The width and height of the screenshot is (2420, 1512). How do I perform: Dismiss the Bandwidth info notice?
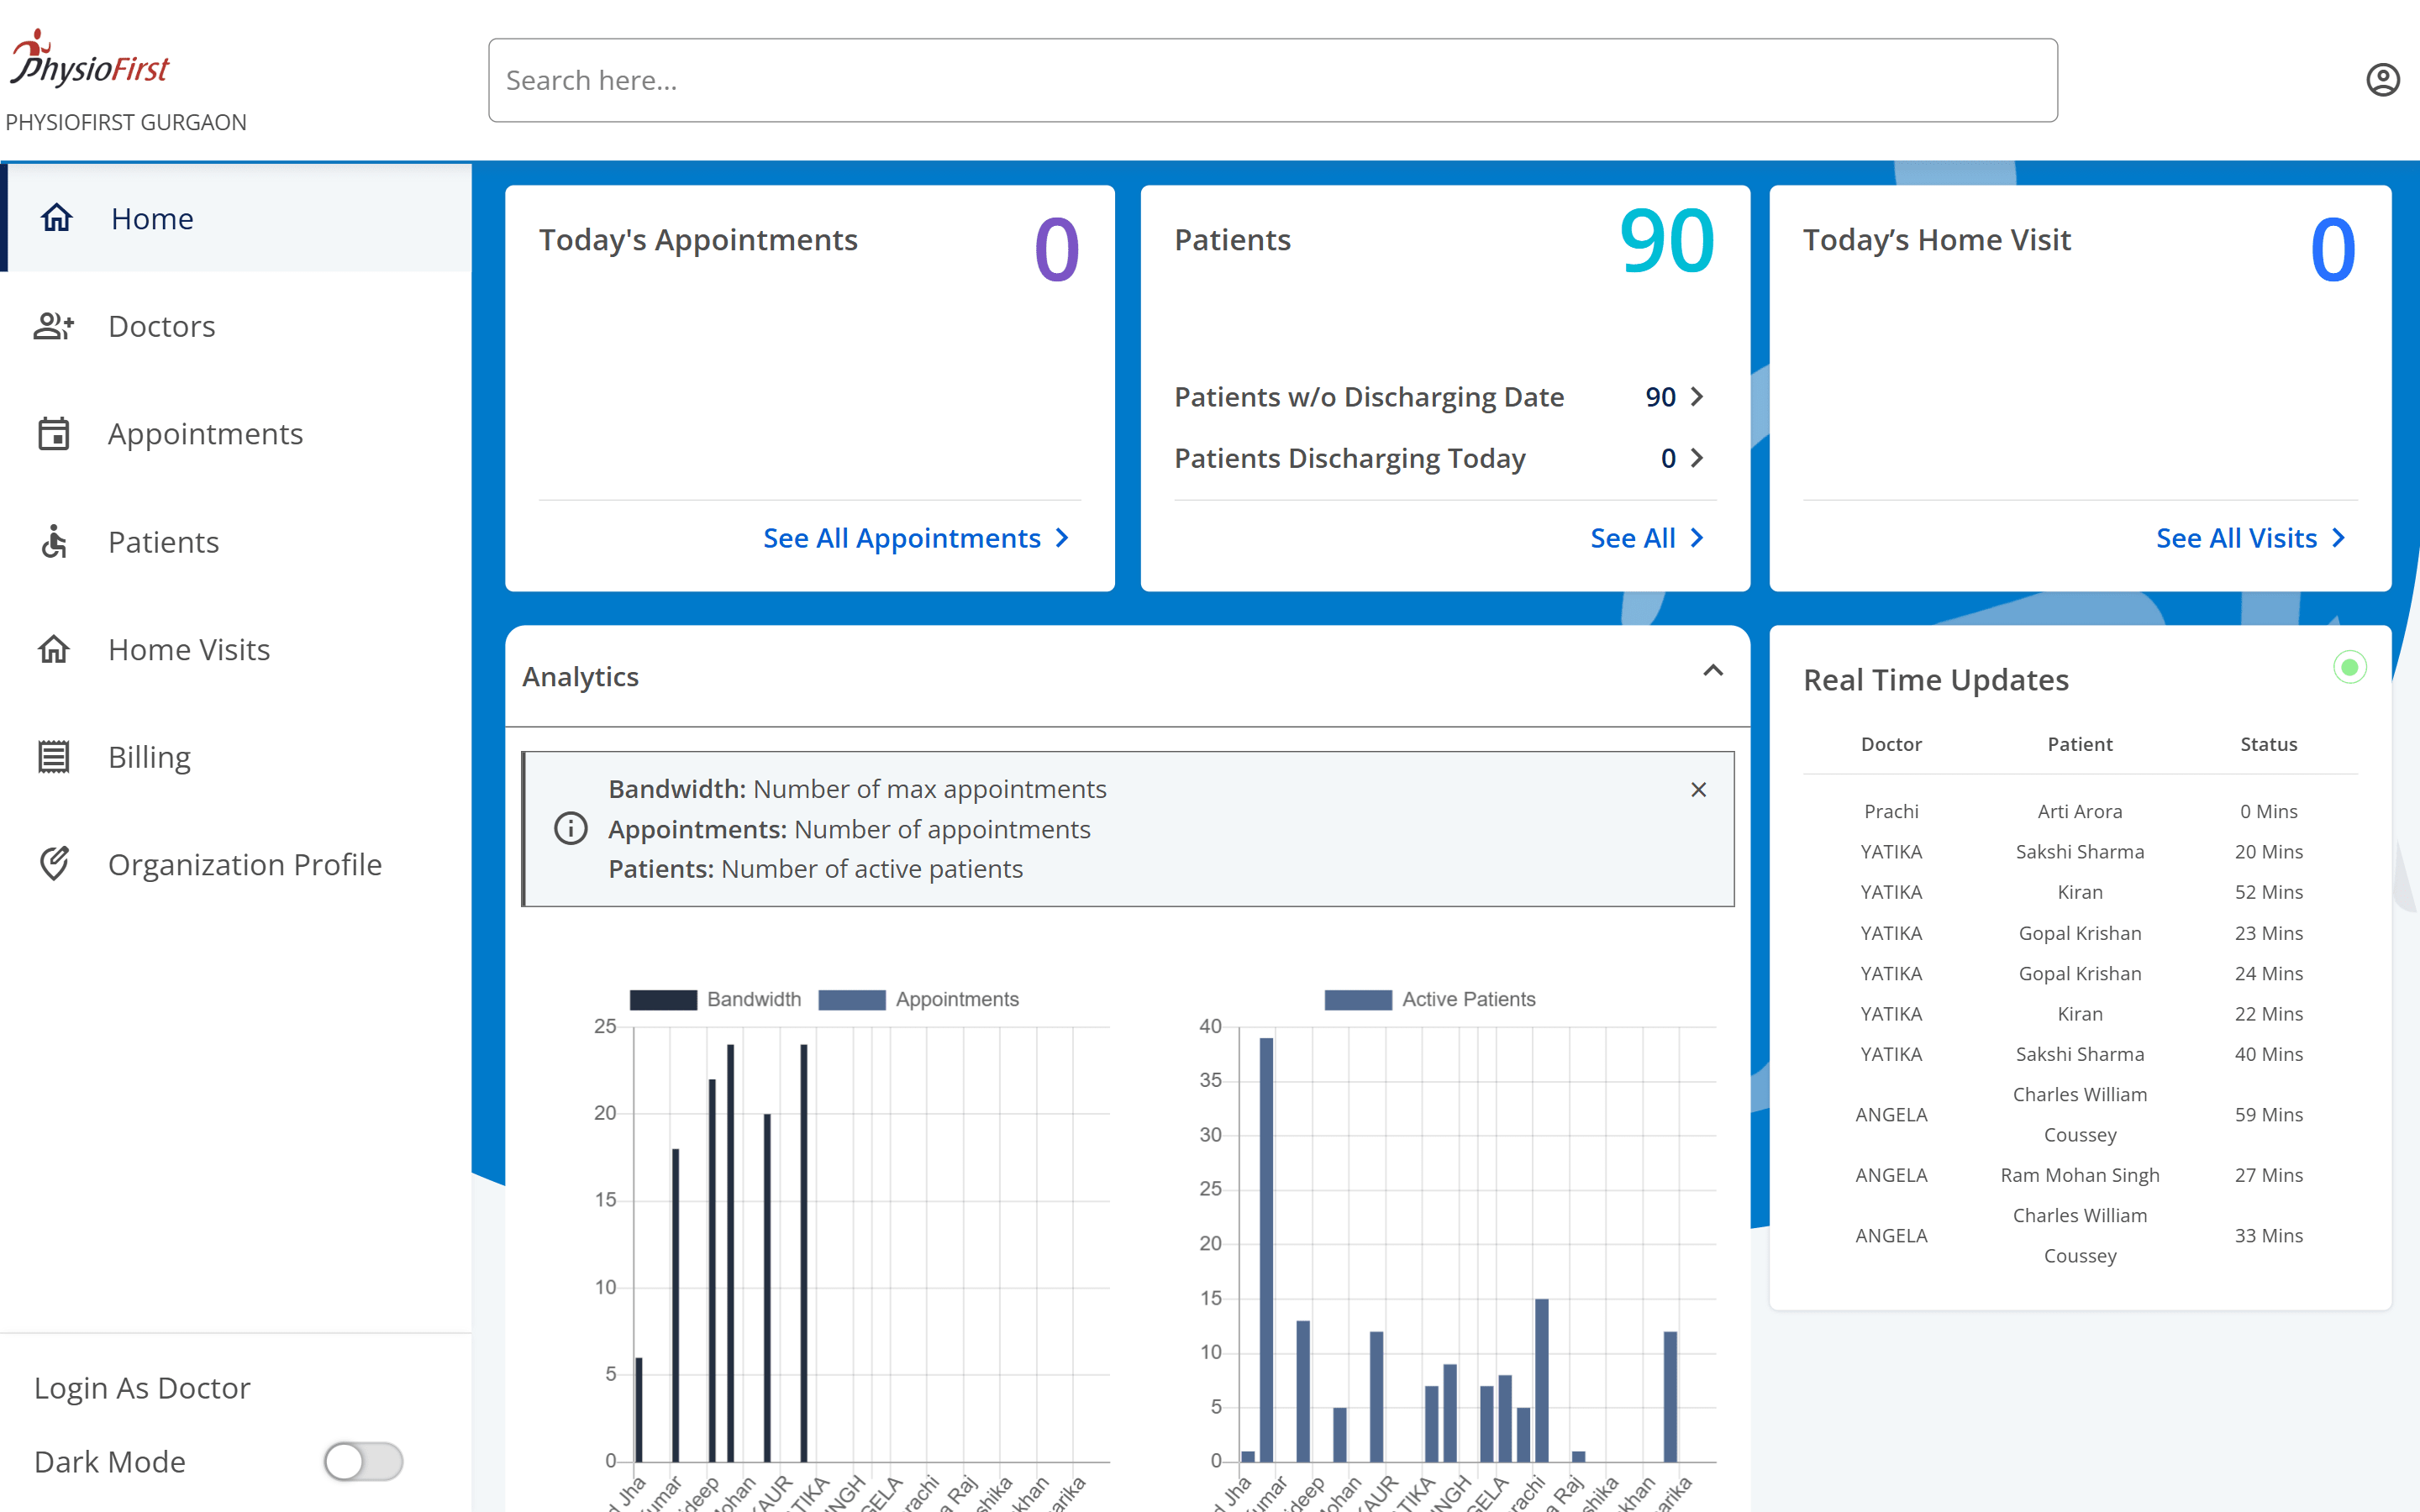coord(1698,790)
